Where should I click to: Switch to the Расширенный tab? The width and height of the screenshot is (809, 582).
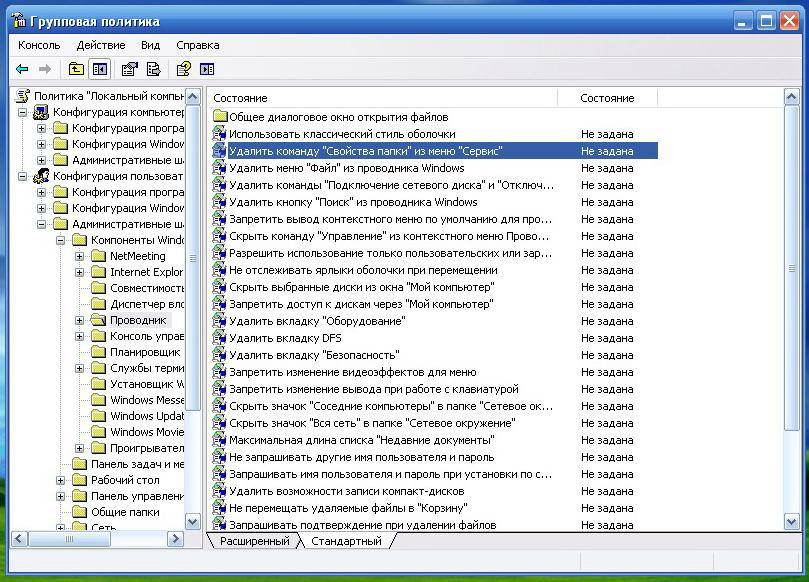(254, 541)
